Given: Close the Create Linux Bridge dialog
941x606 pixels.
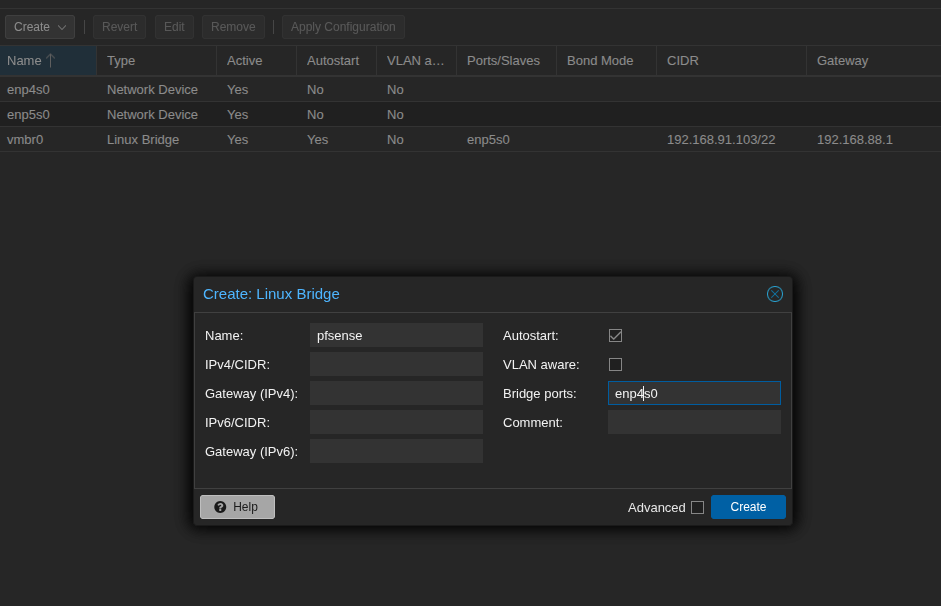Looking at the screenshot, I should click(x=774, y=294).
